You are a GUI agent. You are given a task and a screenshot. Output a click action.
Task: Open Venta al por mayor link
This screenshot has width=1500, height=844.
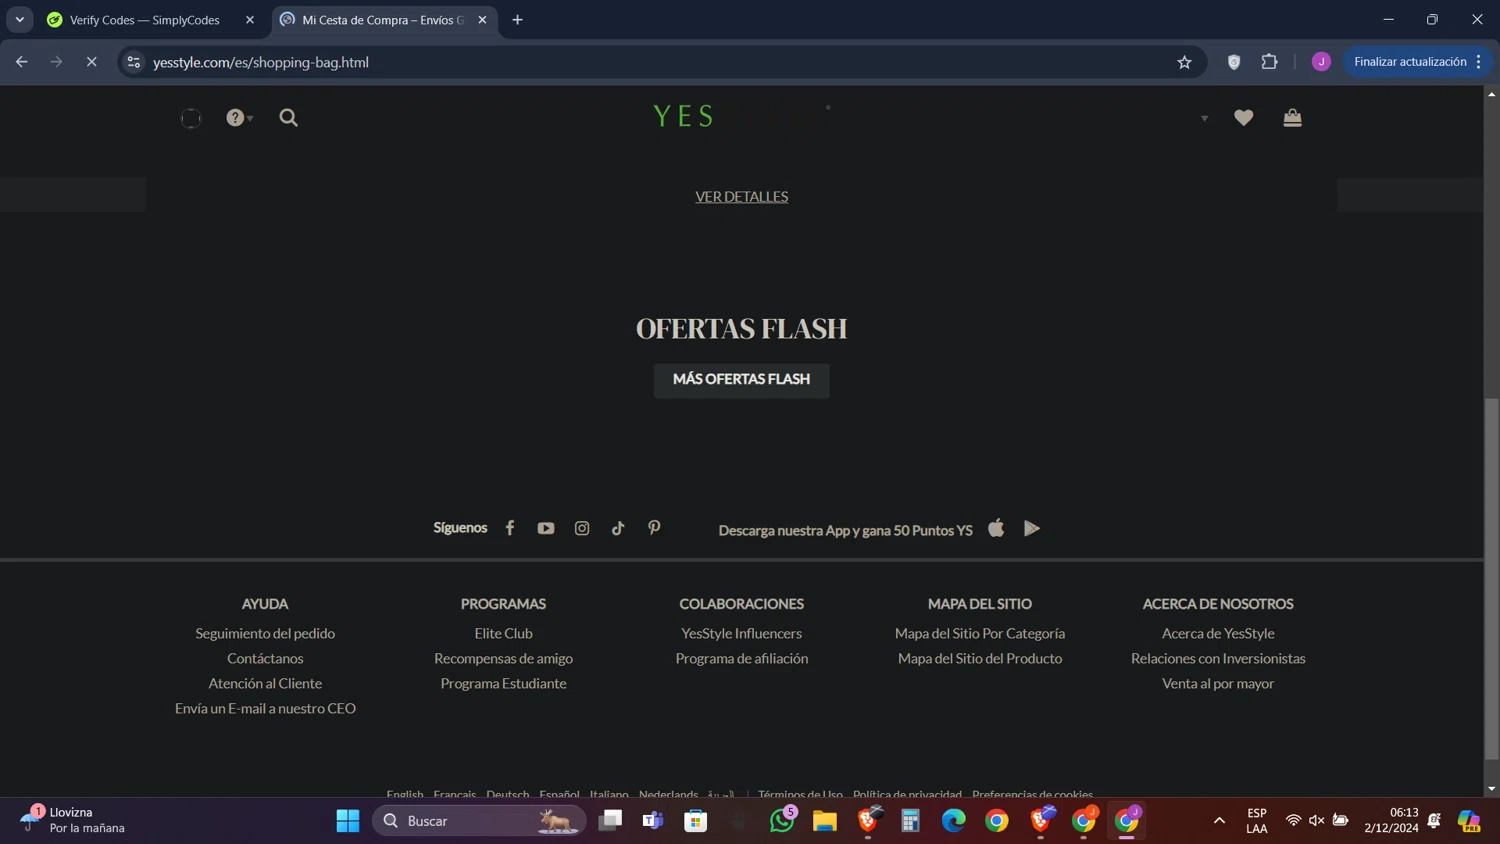click(1218, 684)
